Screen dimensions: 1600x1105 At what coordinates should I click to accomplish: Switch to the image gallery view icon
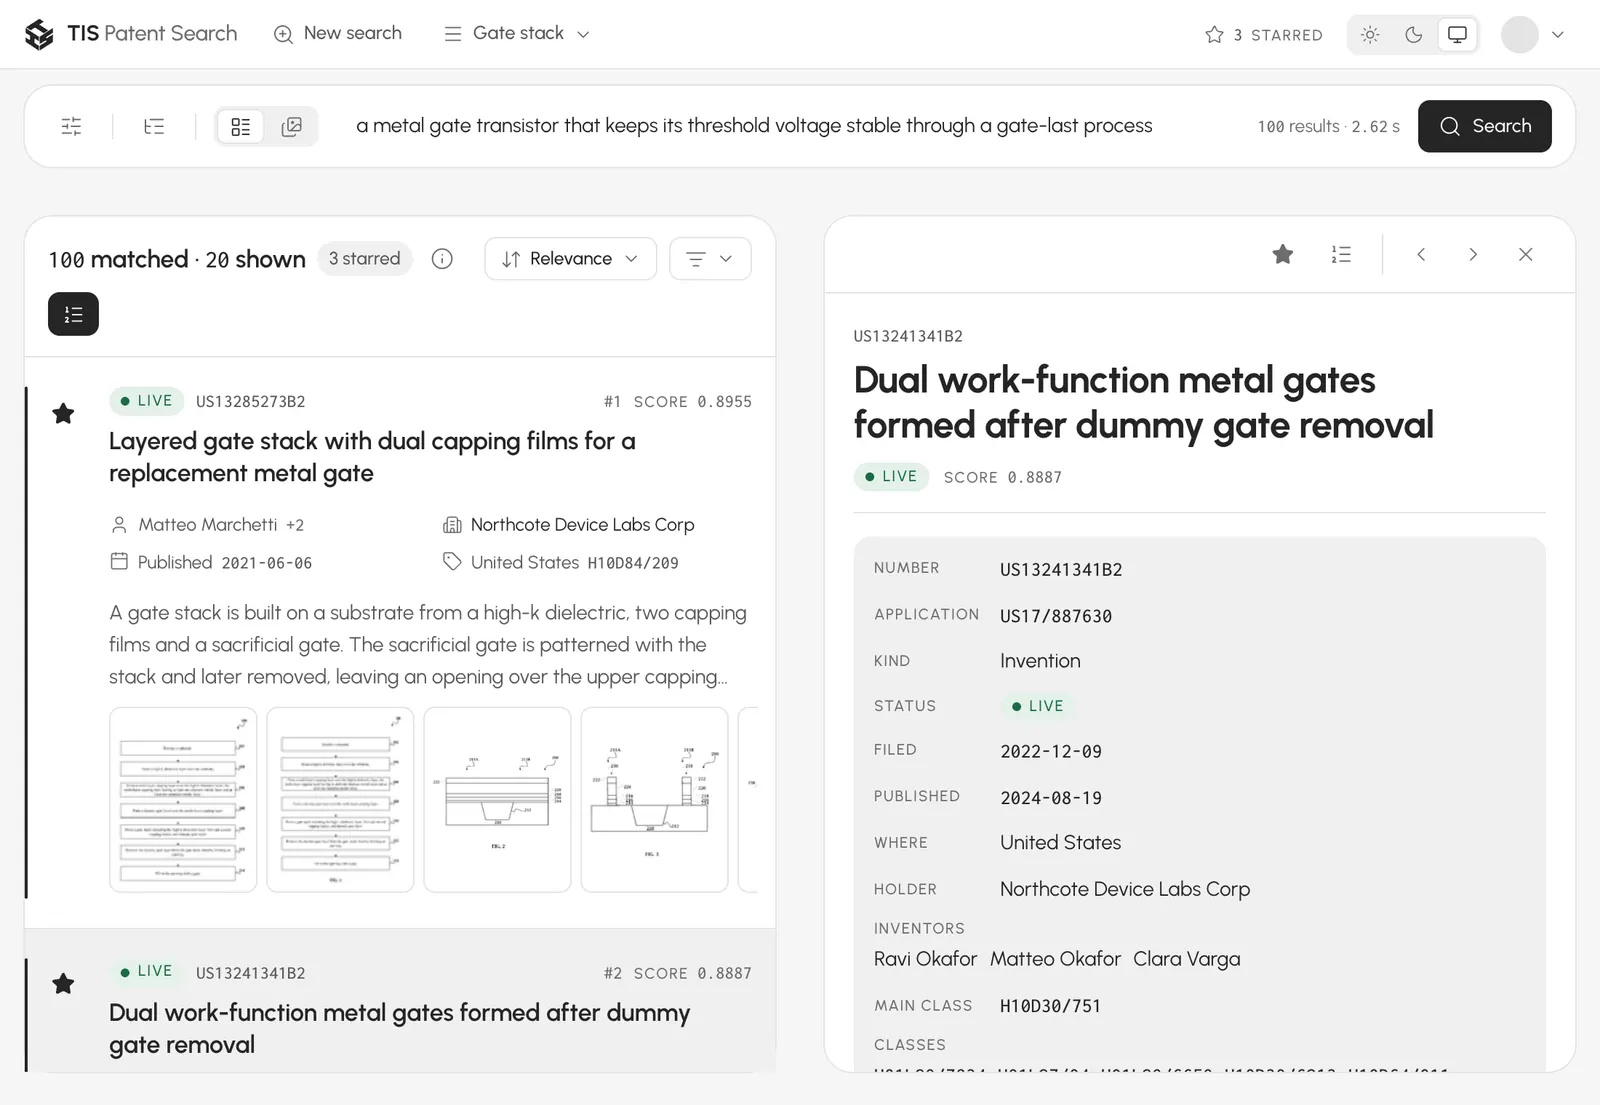click(292, 127)
